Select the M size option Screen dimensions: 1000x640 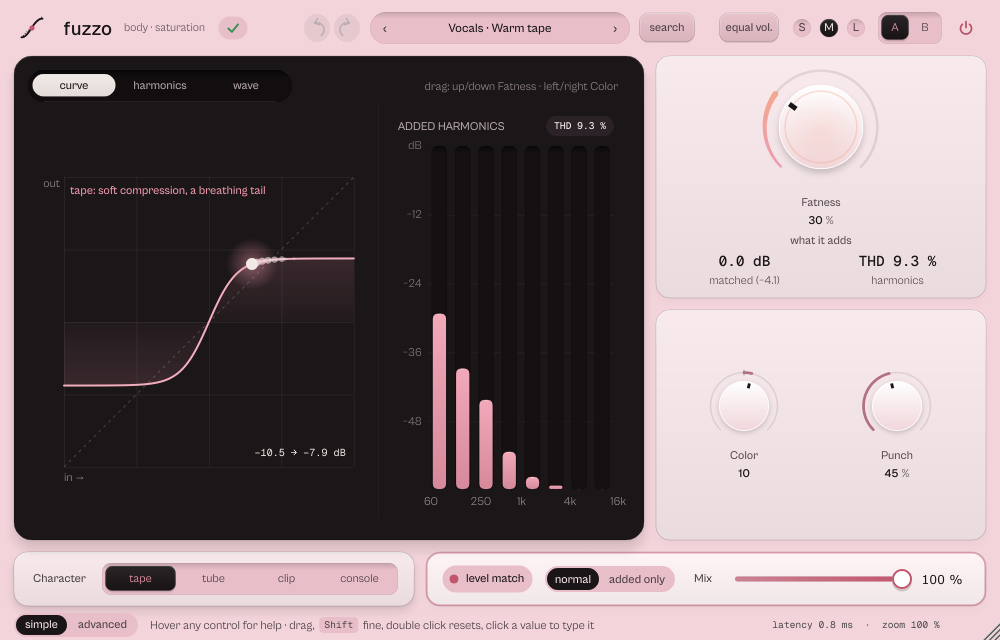coord(828,27)
